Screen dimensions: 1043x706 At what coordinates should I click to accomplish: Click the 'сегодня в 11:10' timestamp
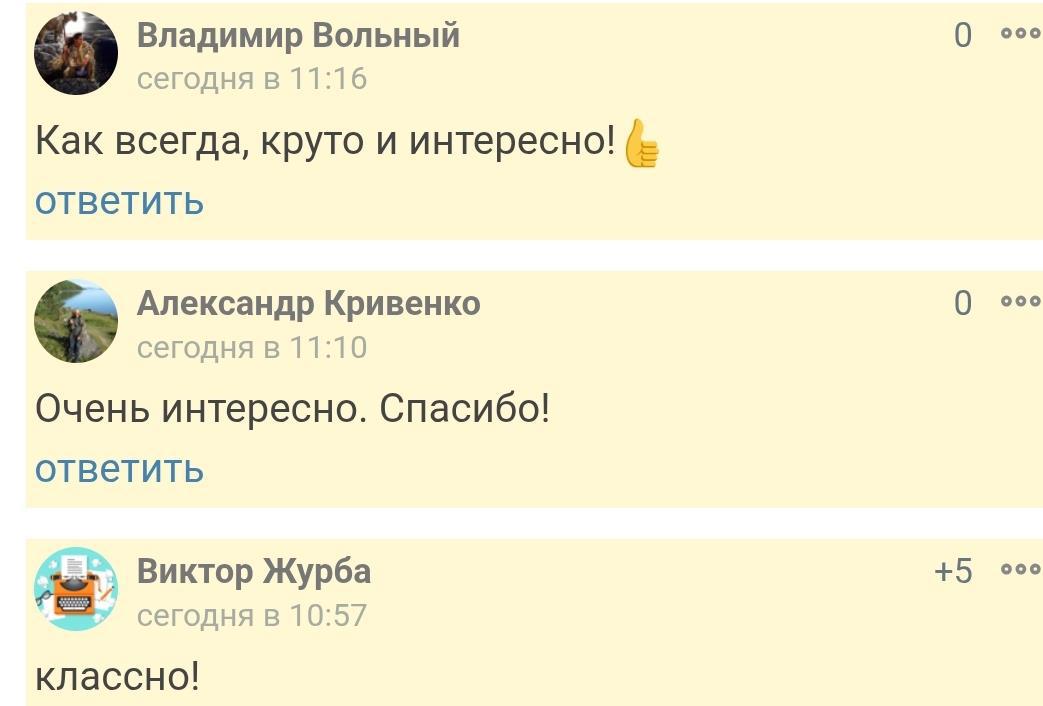tap(251, 347)
